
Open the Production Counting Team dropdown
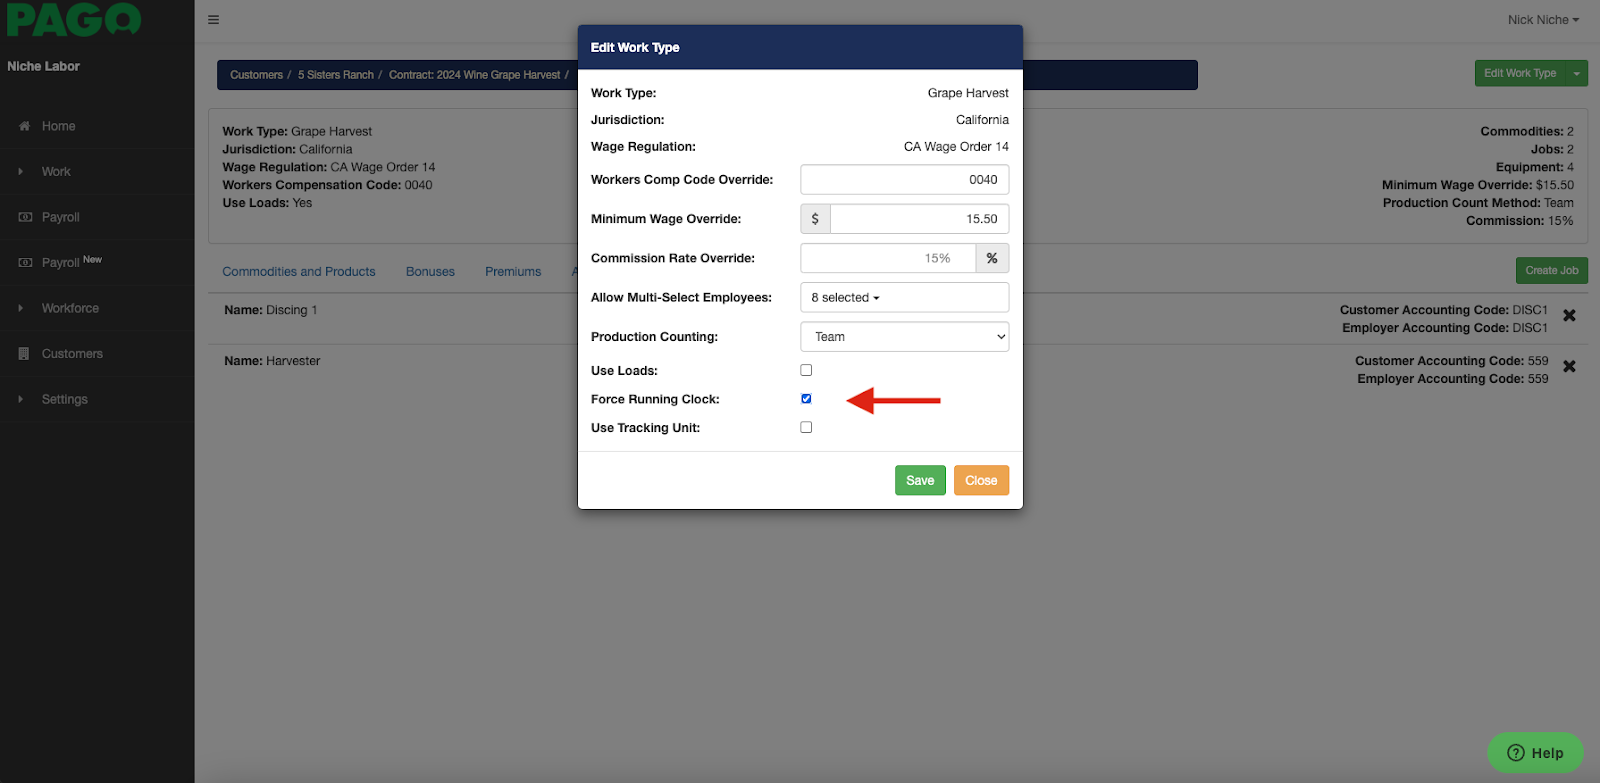[x=904, y=337]
